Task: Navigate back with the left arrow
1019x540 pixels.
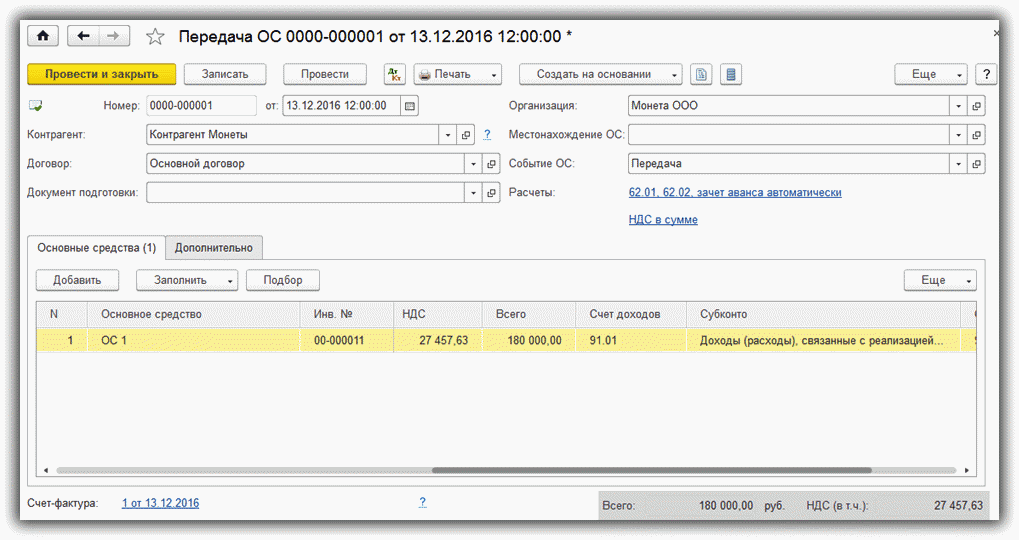Action: 83,36
